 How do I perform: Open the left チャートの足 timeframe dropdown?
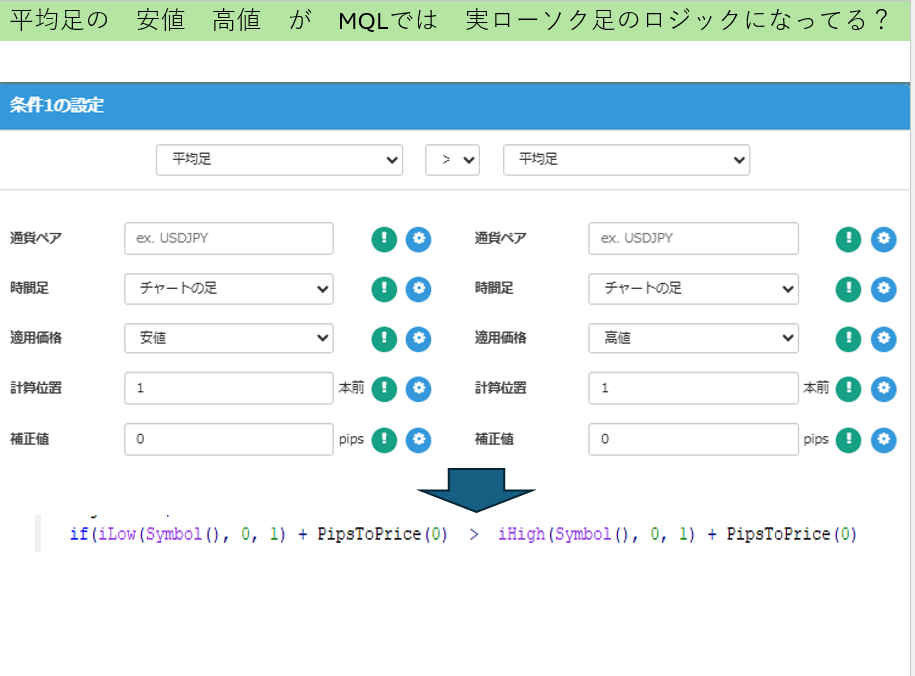click(228, 289)
